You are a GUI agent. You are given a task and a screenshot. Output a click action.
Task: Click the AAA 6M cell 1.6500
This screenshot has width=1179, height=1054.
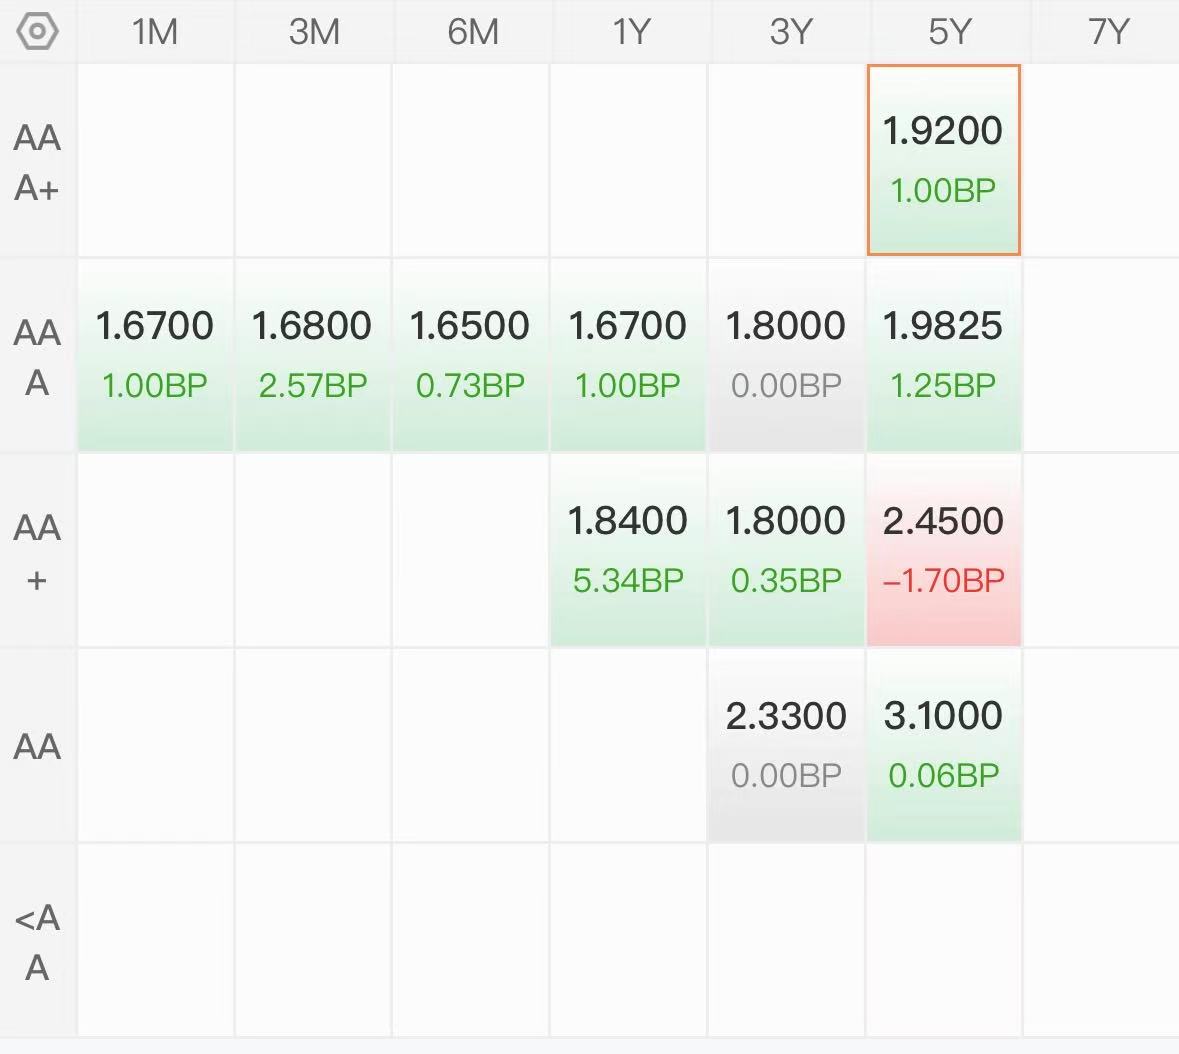point(470,355)
